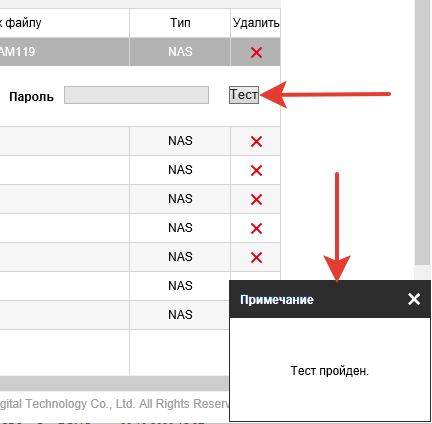Delete the fourth NAS row below password
Viewport: 432px width, 424px height.
pyautogui.click(x=256, y=228)
